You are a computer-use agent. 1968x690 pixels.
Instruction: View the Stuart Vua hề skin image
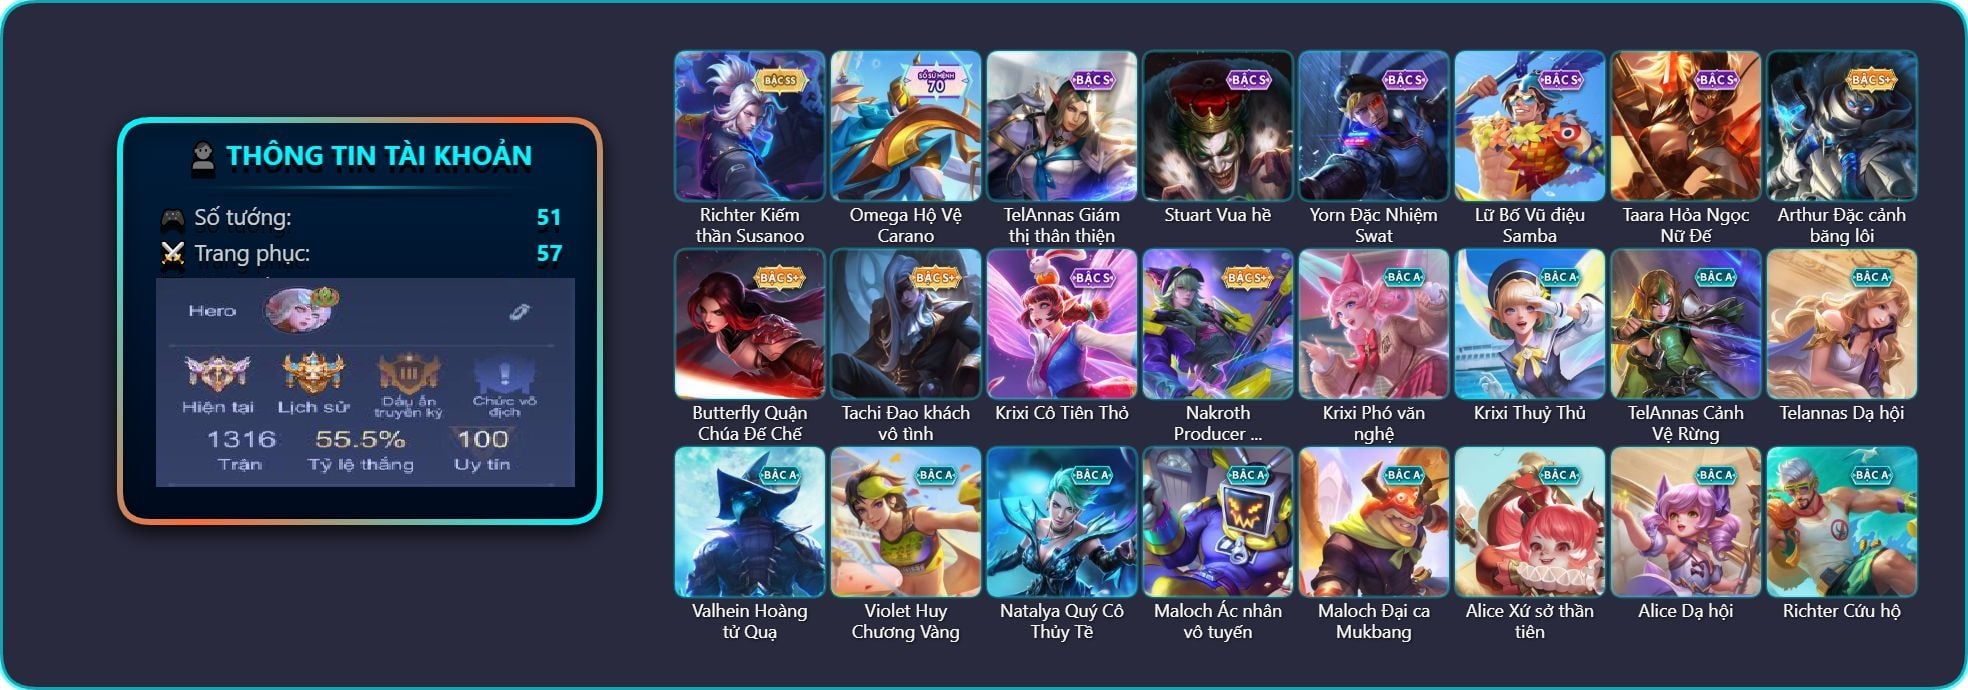click(1218, 126)
